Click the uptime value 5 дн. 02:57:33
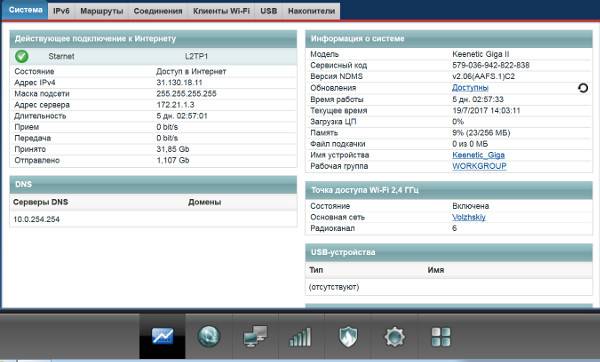The image size is (600, 362). coord(478,99)
